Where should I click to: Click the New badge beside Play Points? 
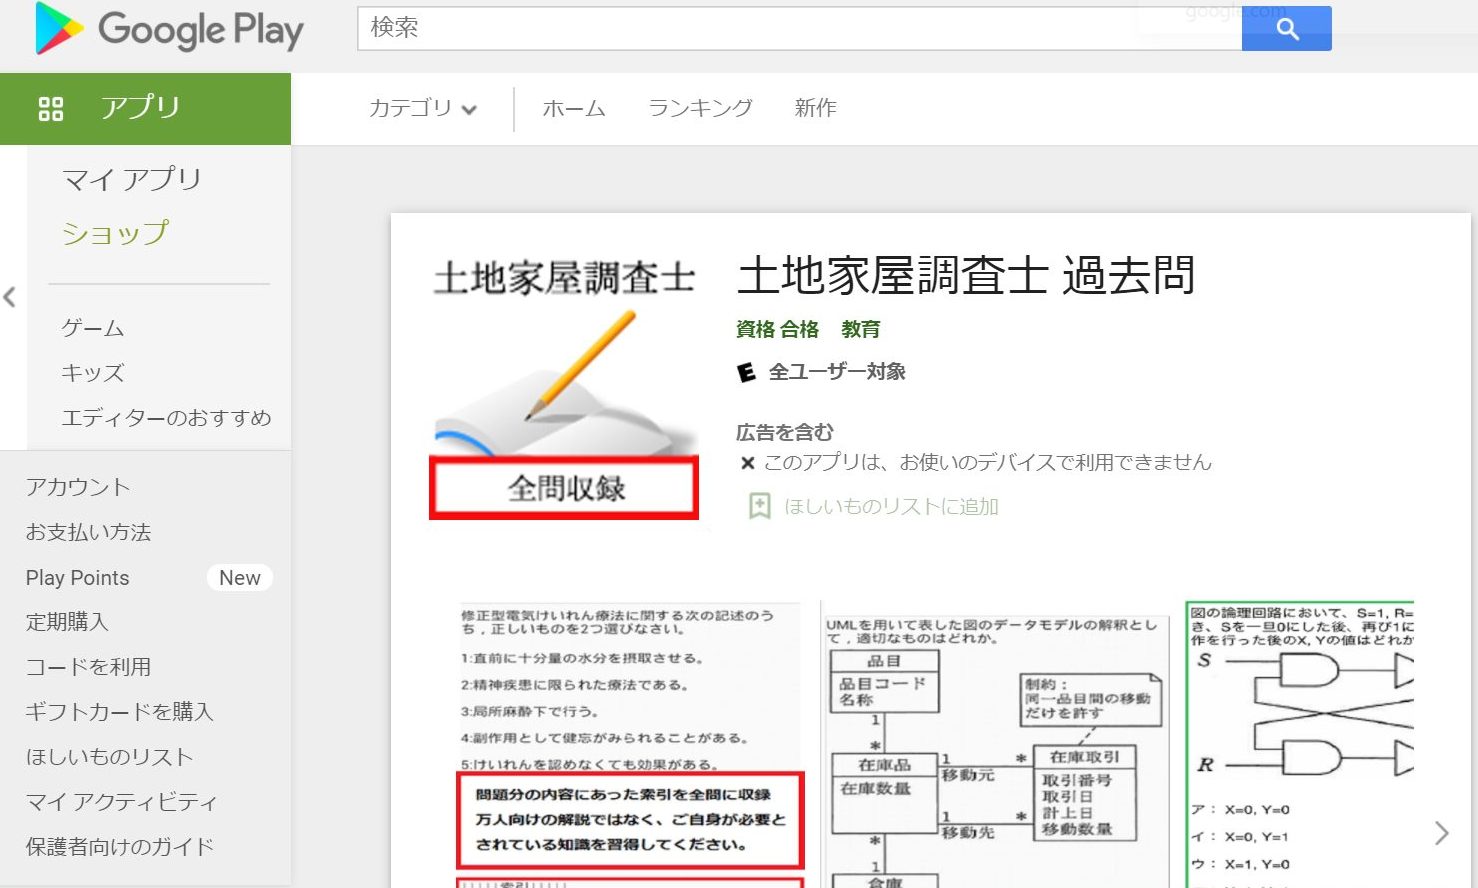(x=240, y=578)
